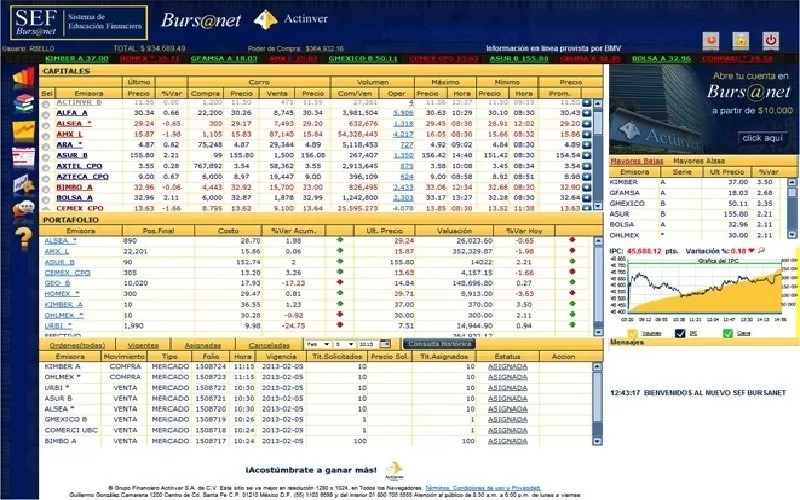Click the year input field showing 2013

[367, 344]
